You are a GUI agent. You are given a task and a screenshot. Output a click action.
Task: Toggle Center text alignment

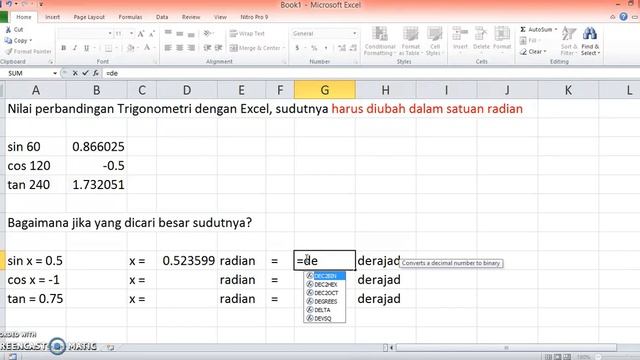[180, 48]
